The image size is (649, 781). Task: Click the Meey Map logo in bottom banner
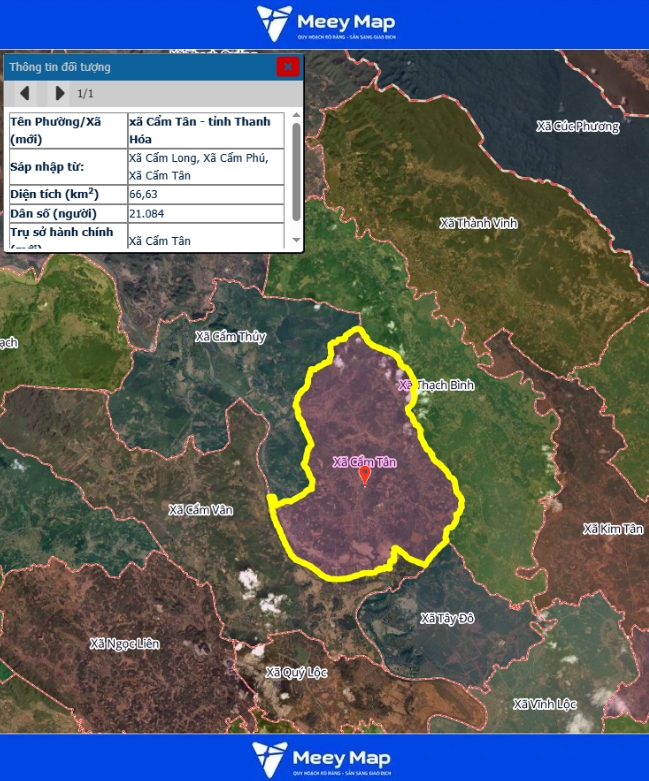click(325, 758)
